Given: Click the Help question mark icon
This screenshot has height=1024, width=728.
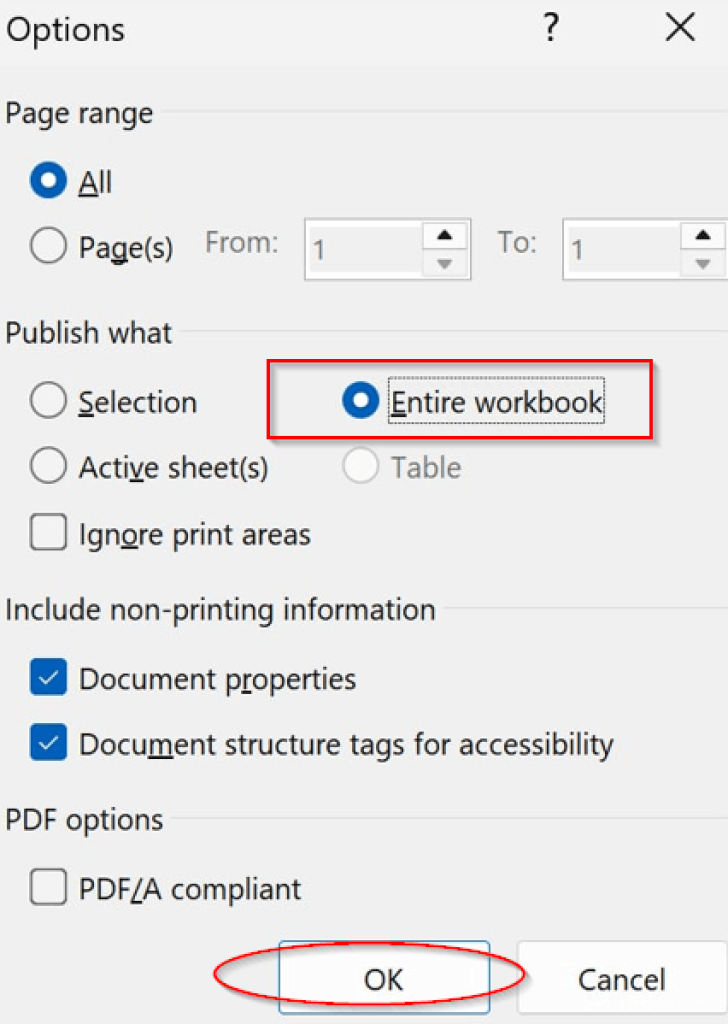Looking at the screenshot, I should 551,29.
